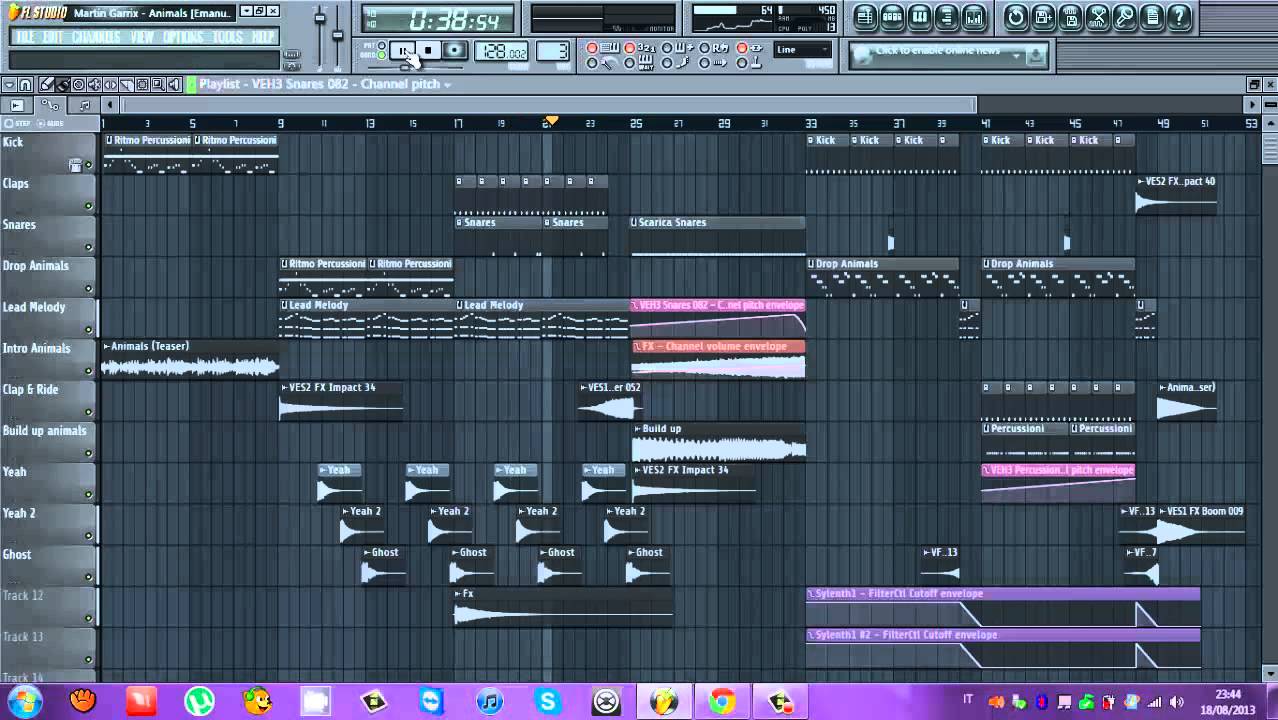Open the project info button
The height and width of the screenshot is (720, 1278).
coord(1152,17)
